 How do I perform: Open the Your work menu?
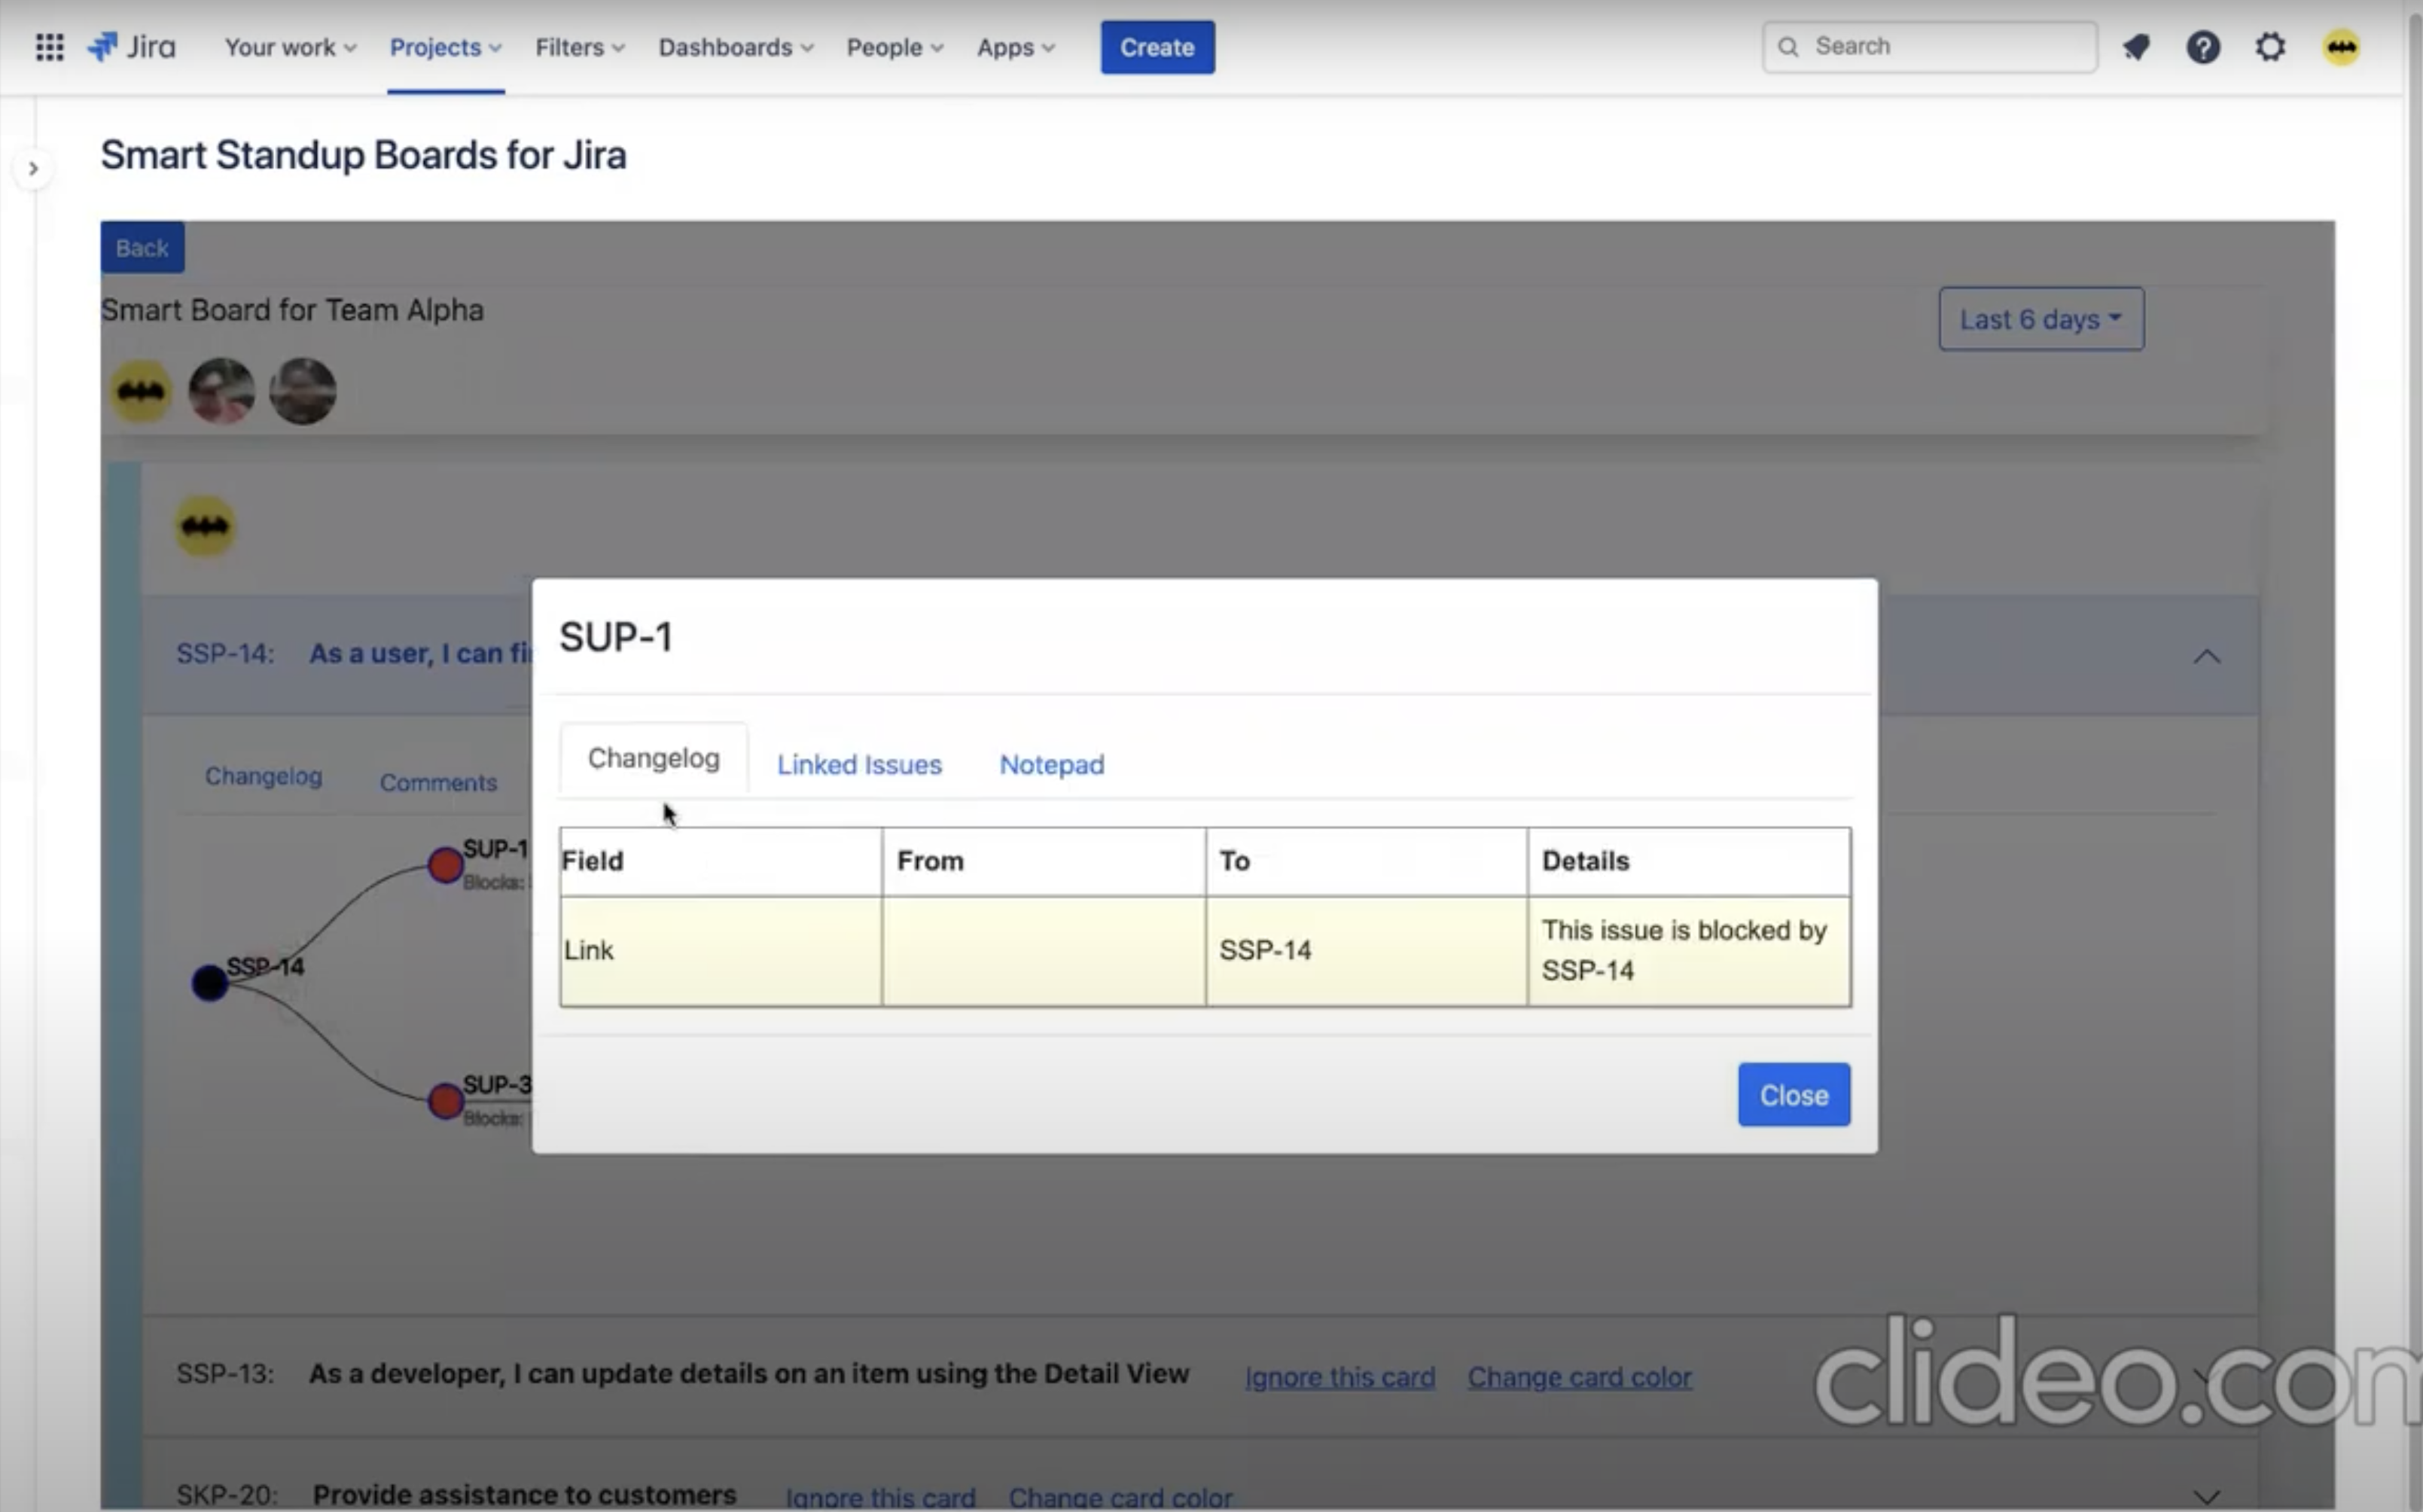point(289,47)
